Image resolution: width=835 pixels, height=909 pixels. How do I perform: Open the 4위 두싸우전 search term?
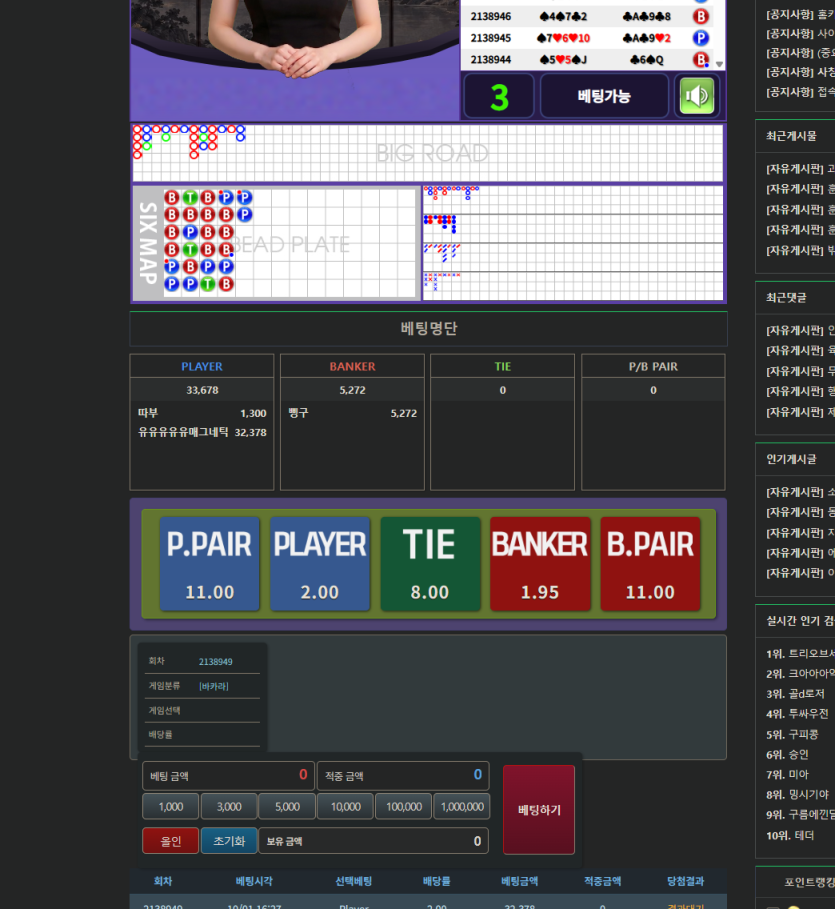(x=797, y=714)
